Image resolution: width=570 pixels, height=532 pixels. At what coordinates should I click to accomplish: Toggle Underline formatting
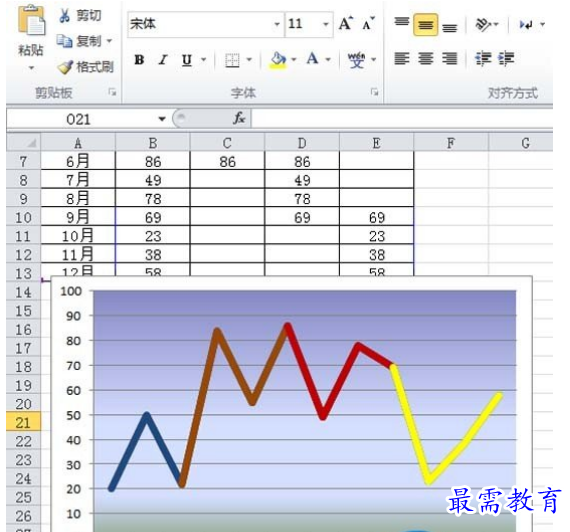pos(186,60)
